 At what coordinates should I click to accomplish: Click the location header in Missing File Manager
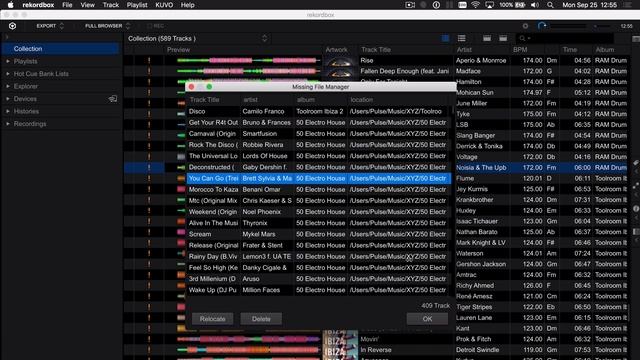tap(361, 100)
